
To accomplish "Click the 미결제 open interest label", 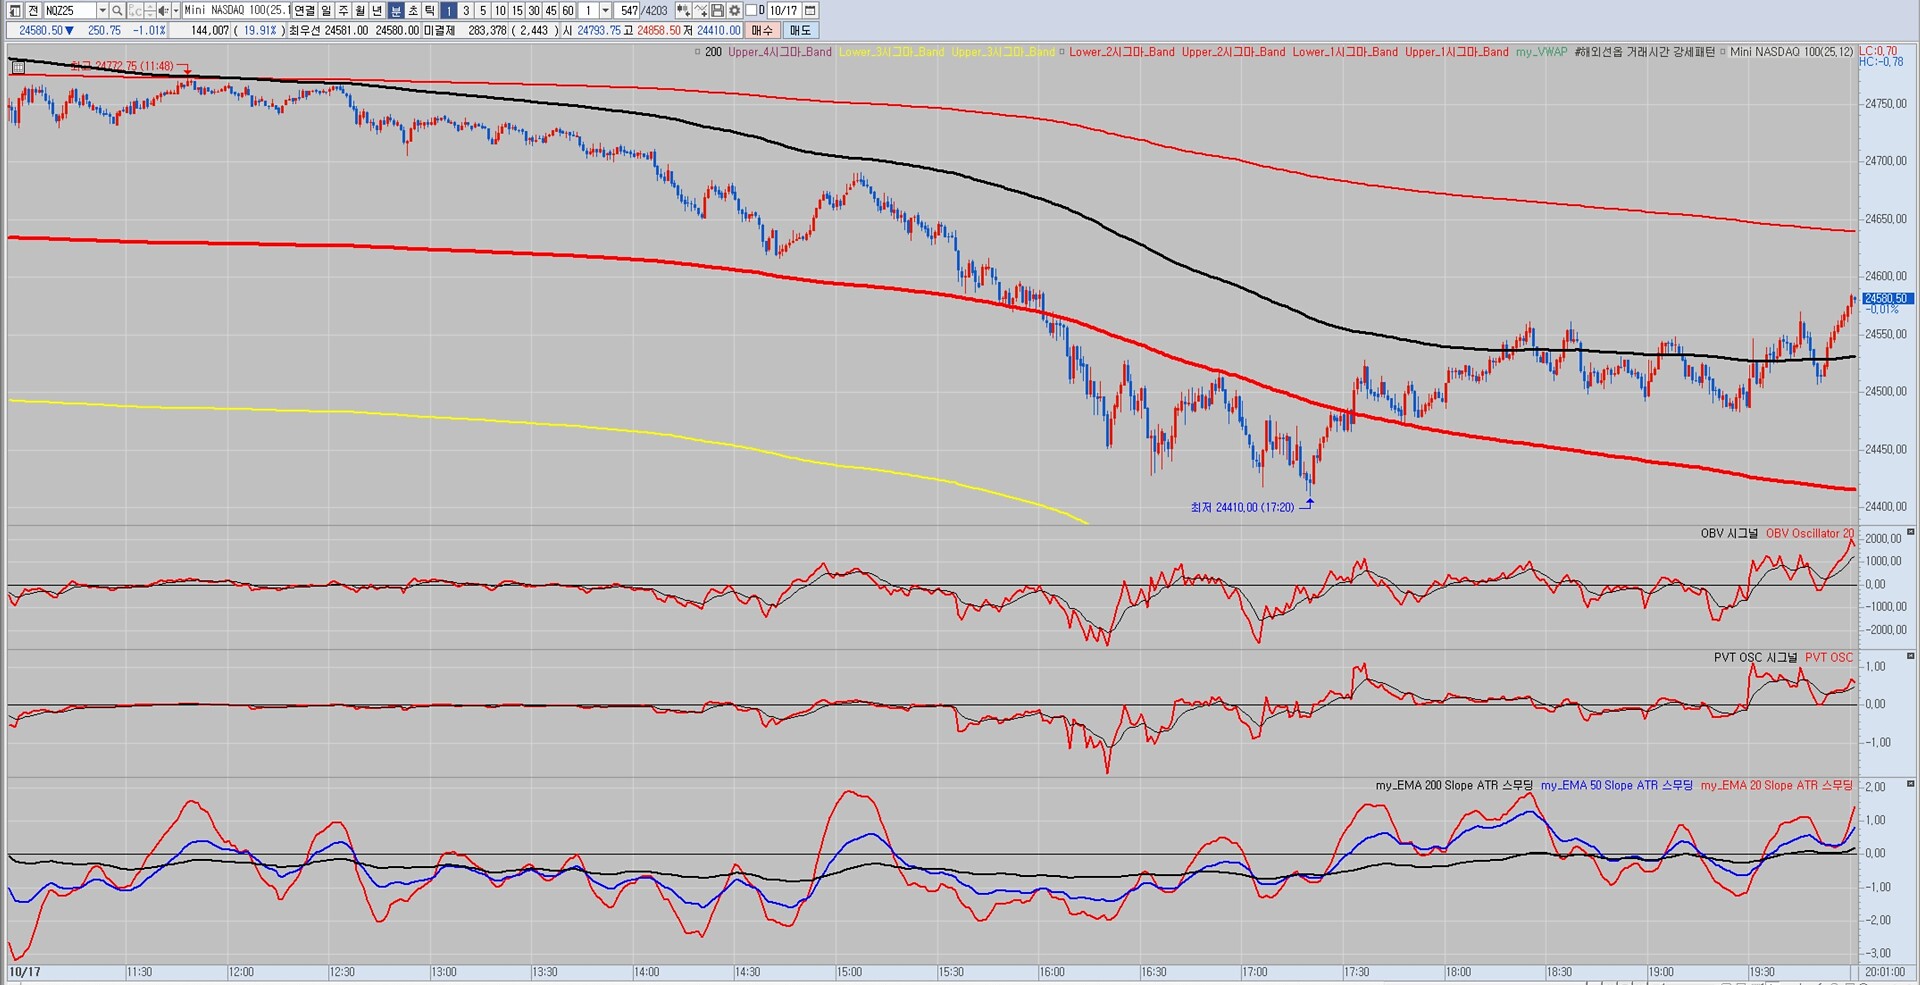I will pos(439,30).
